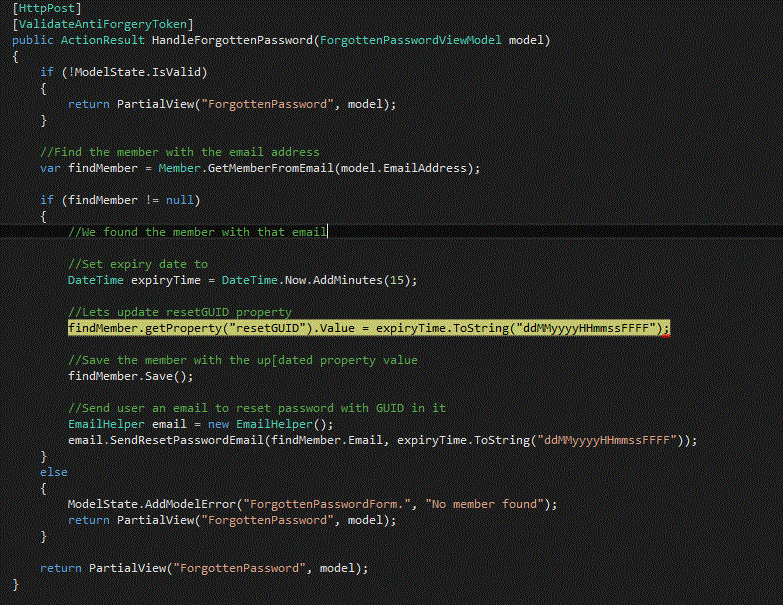The width and height of the screenshot is (783, 605).
Task: Click the GetMemberFromEmail method call
Action: [270, 168]
